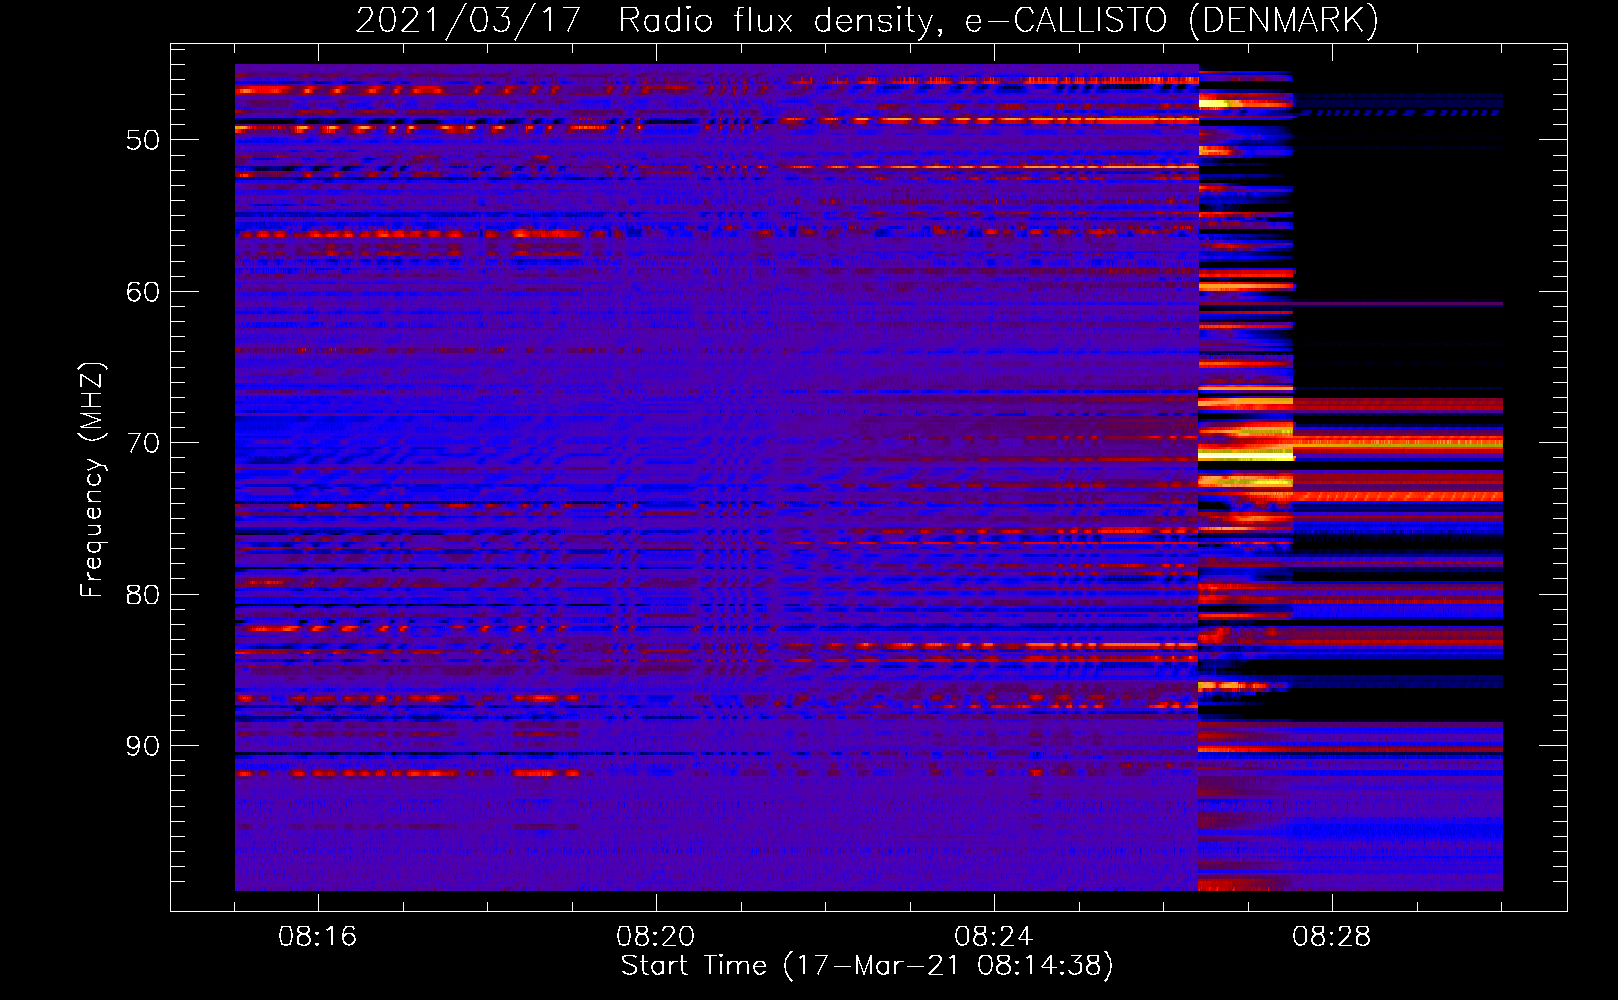Click the 80 frequency tick label

tap(143, 595)
